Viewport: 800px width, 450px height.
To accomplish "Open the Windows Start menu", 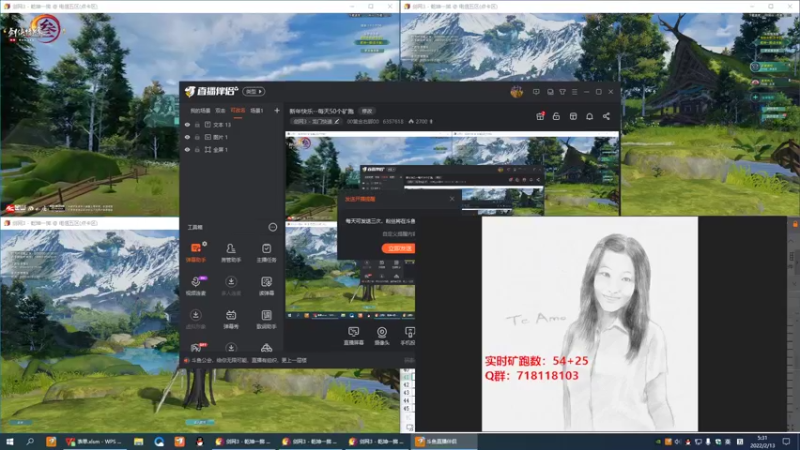I will tap(9, 441).
